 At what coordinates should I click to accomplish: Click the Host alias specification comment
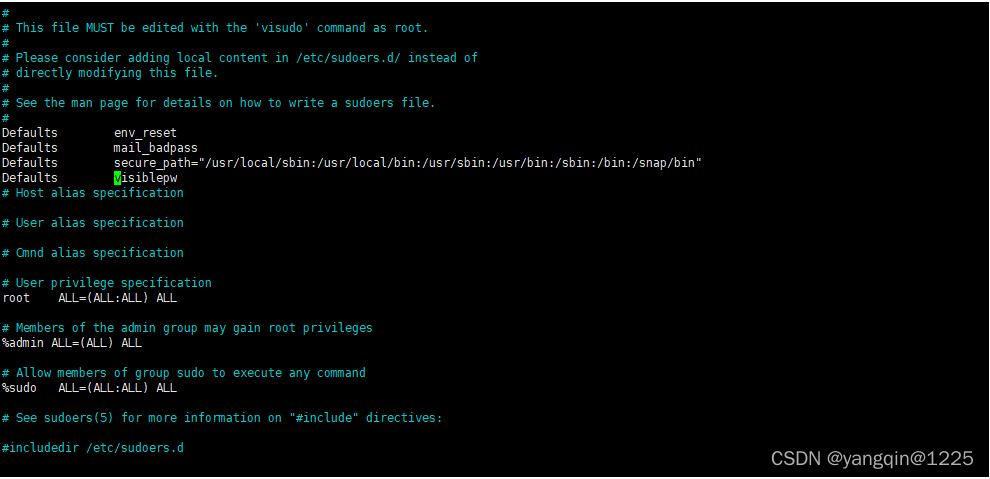93,193
